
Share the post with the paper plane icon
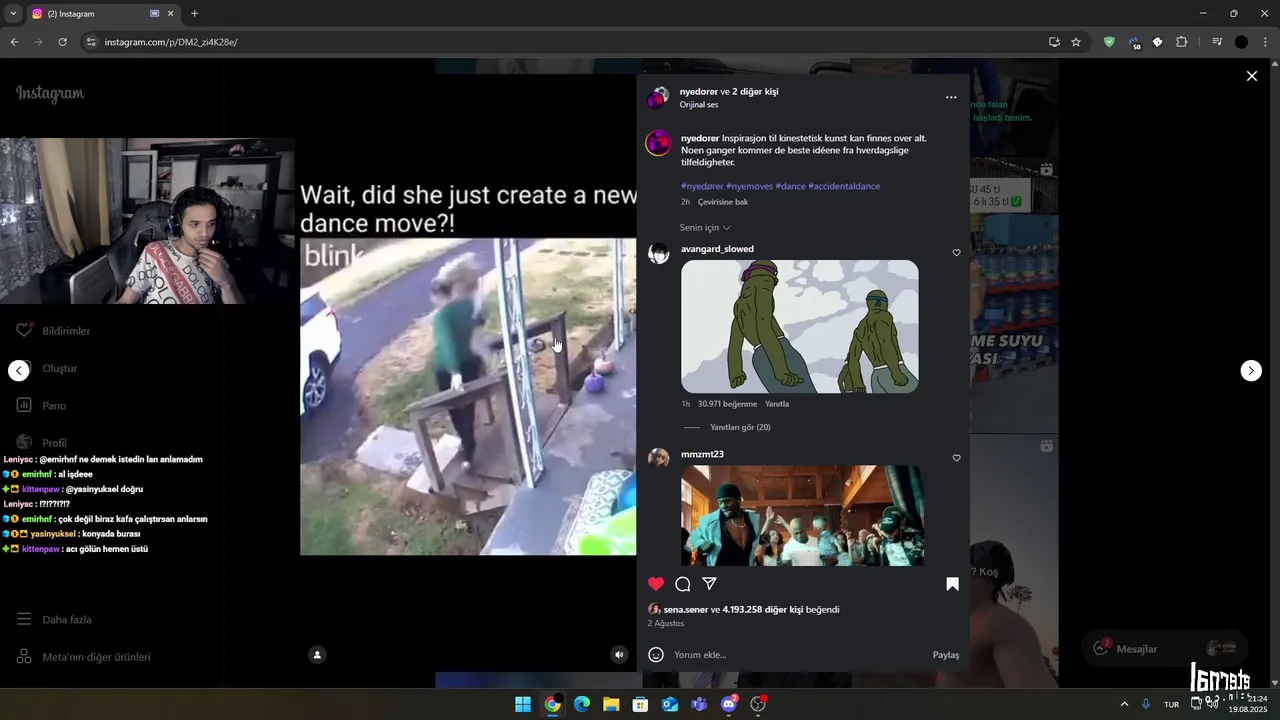709,584
